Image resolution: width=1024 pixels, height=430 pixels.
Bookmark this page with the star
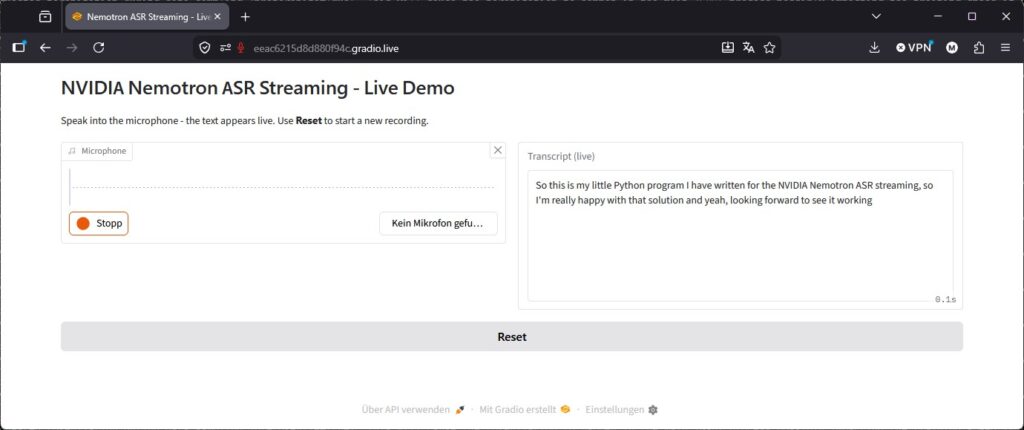tap(769, 48)
